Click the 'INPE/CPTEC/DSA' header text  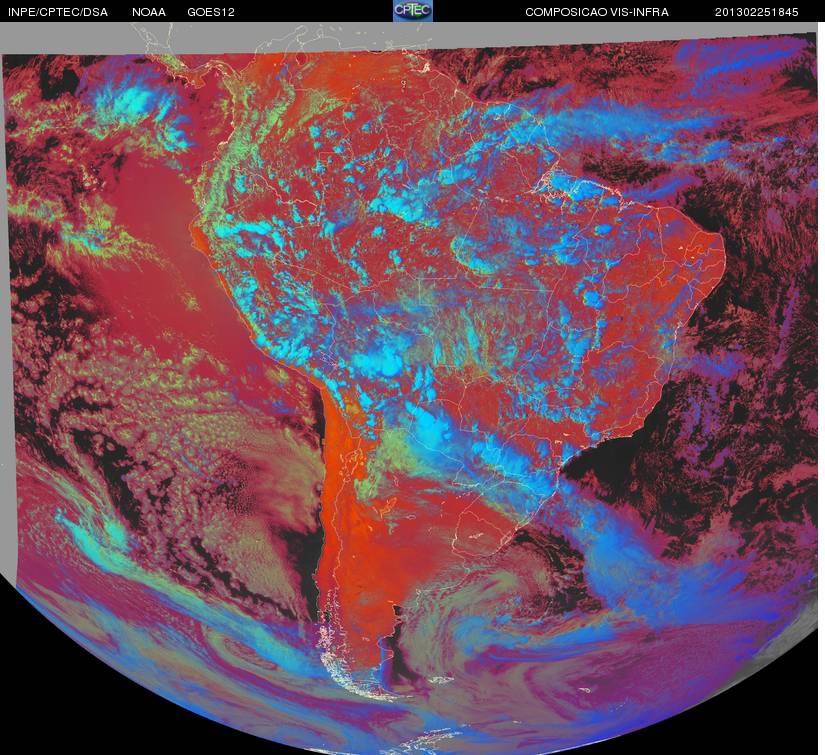coord(58,12)
